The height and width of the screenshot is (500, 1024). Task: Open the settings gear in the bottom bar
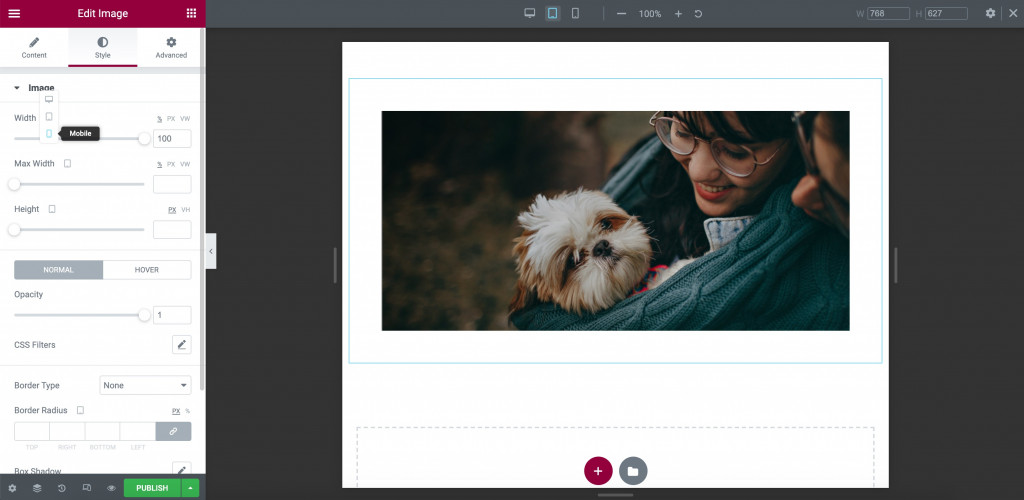(x=12, y=488)
